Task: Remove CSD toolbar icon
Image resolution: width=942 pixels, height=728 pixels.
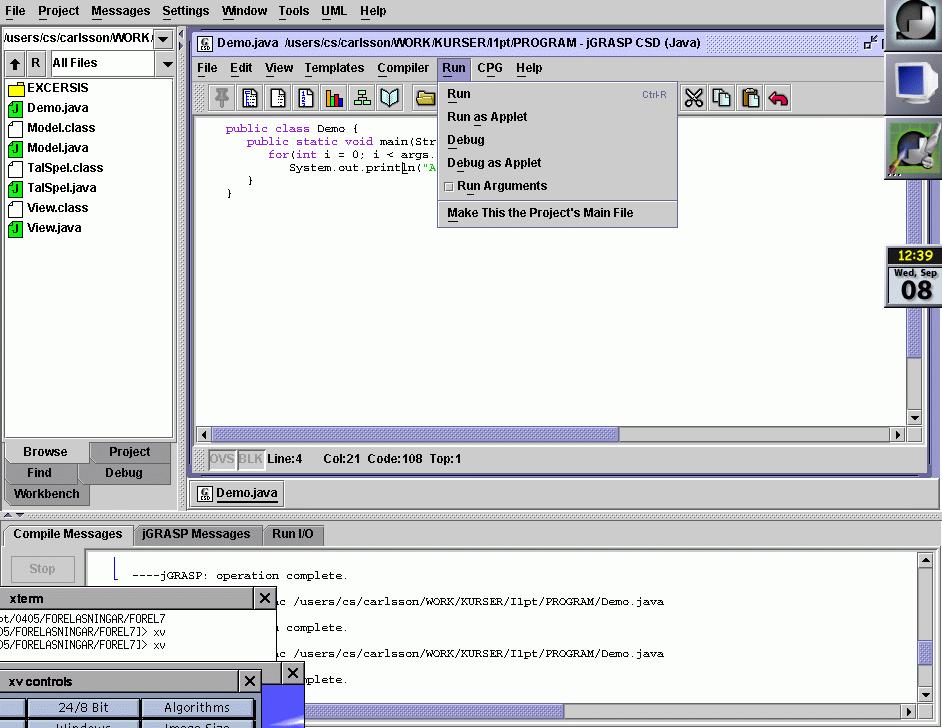Action: 278,98
